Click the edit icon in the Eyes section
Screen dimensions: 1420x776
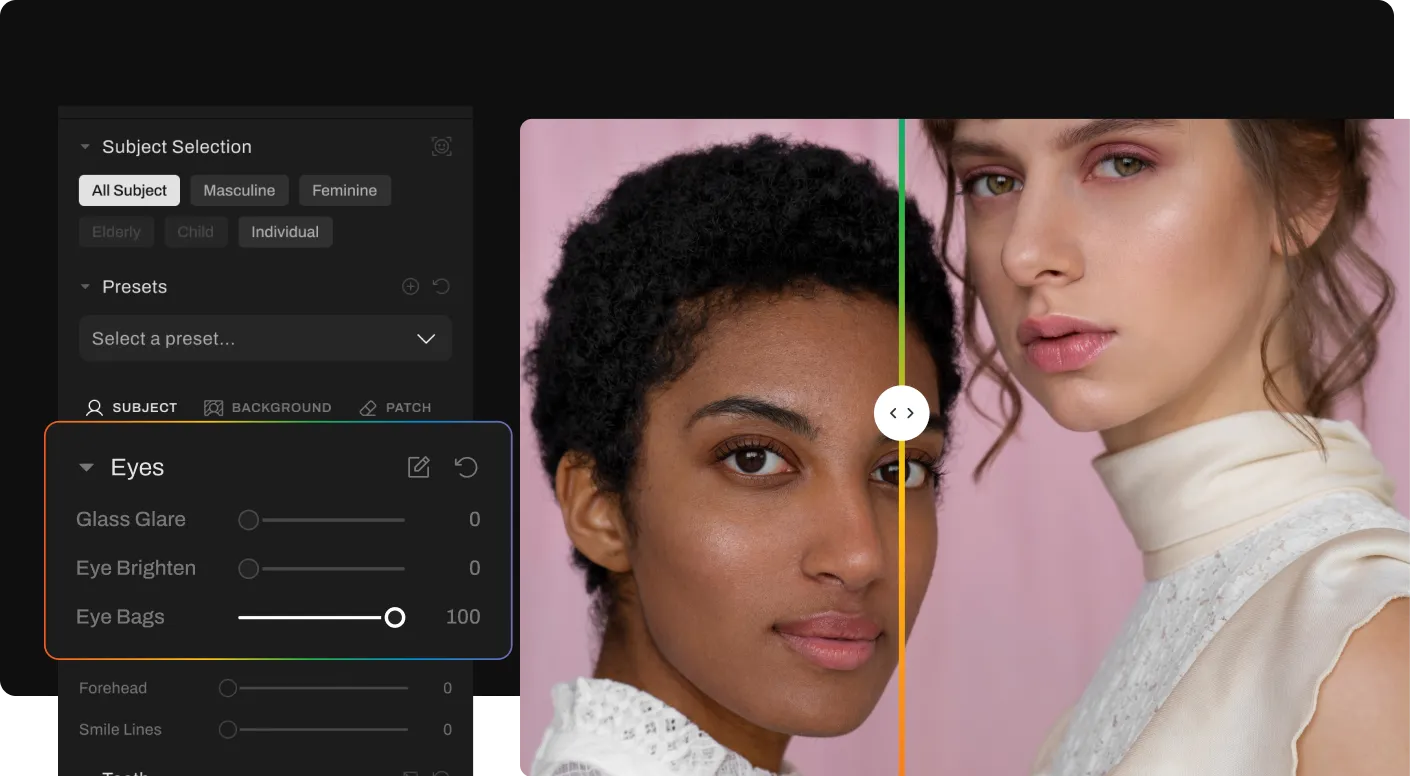tap(419, 467)
